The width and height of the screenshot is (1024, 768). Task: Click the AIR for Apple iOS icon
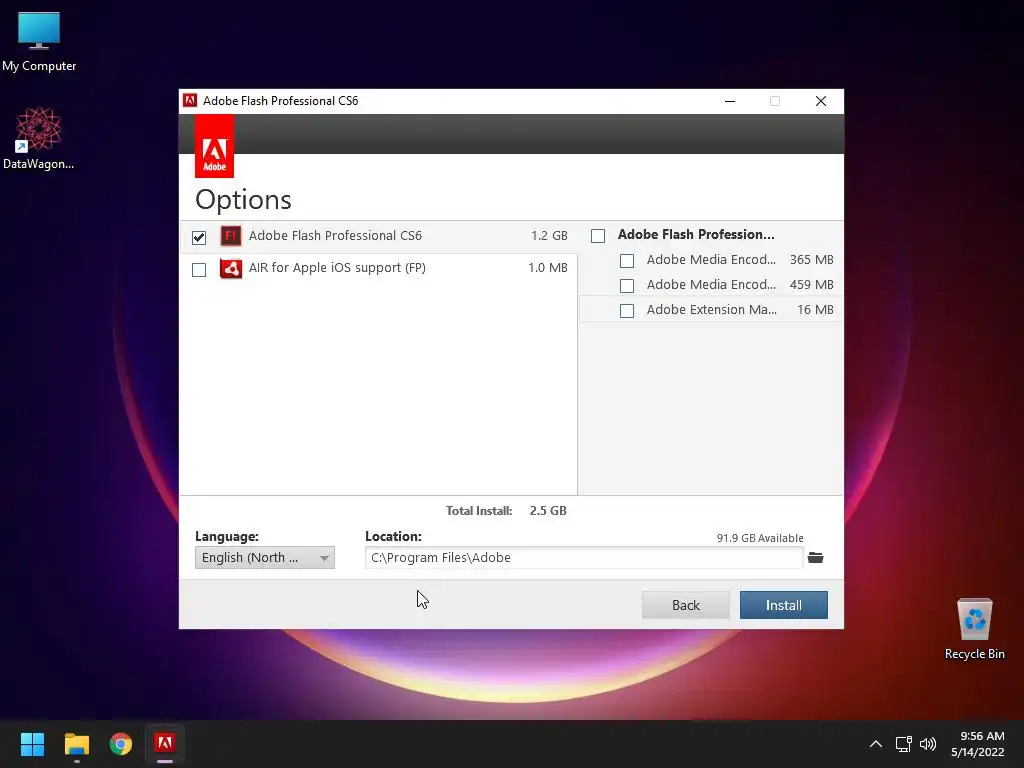231,268
